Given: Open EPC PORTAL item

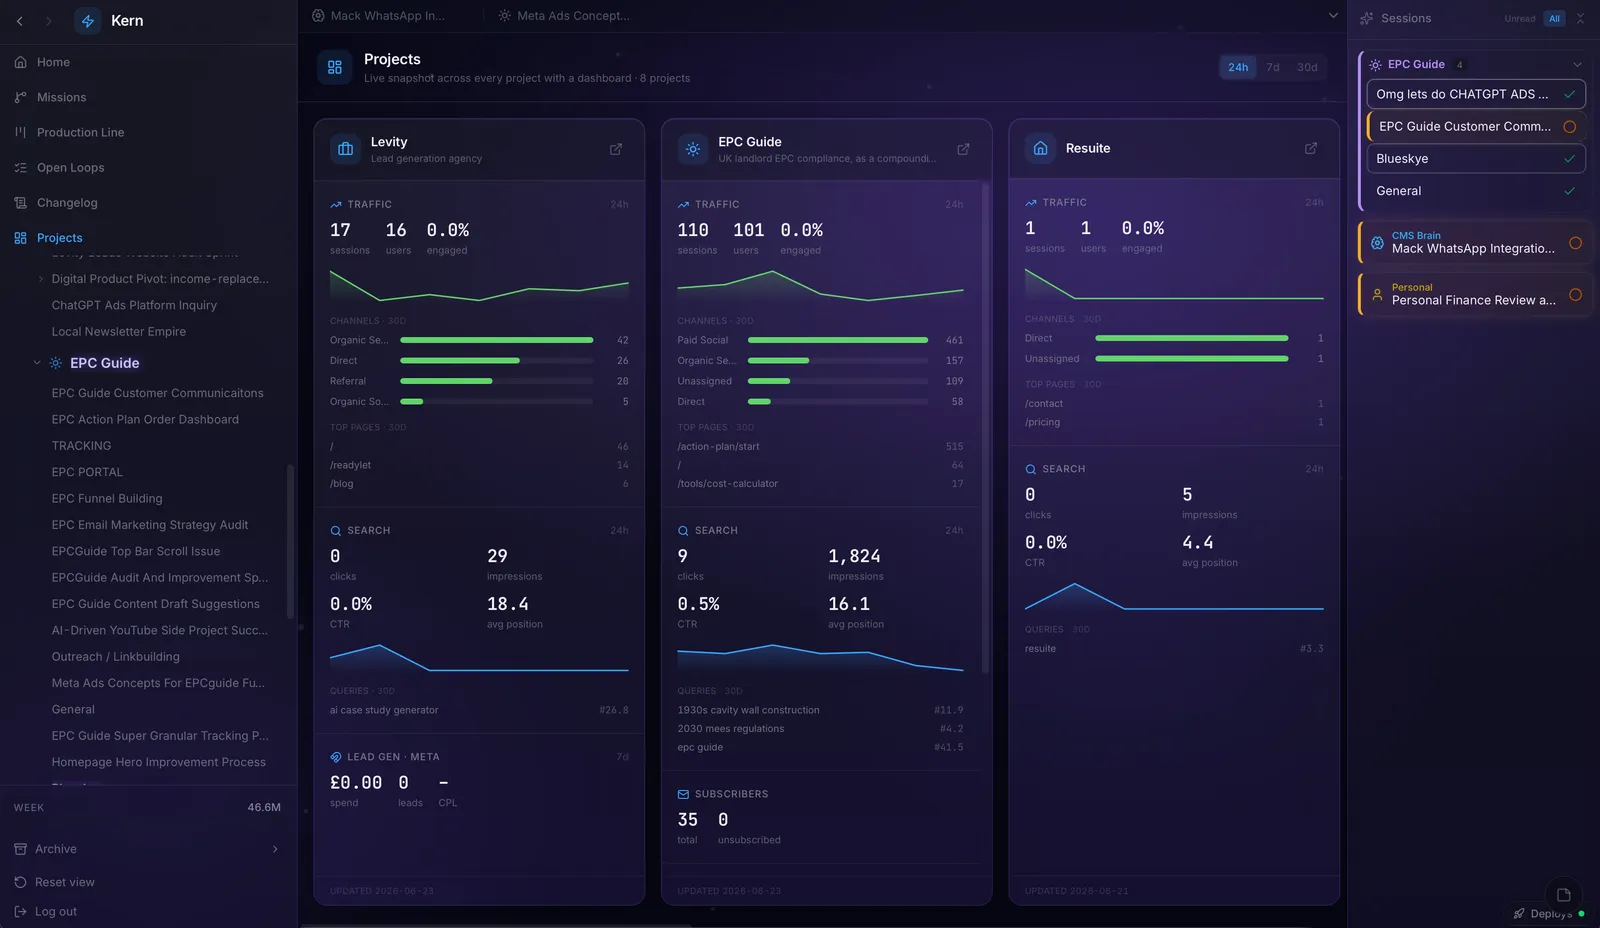Looking at the screenshot, I should point(87,472).
